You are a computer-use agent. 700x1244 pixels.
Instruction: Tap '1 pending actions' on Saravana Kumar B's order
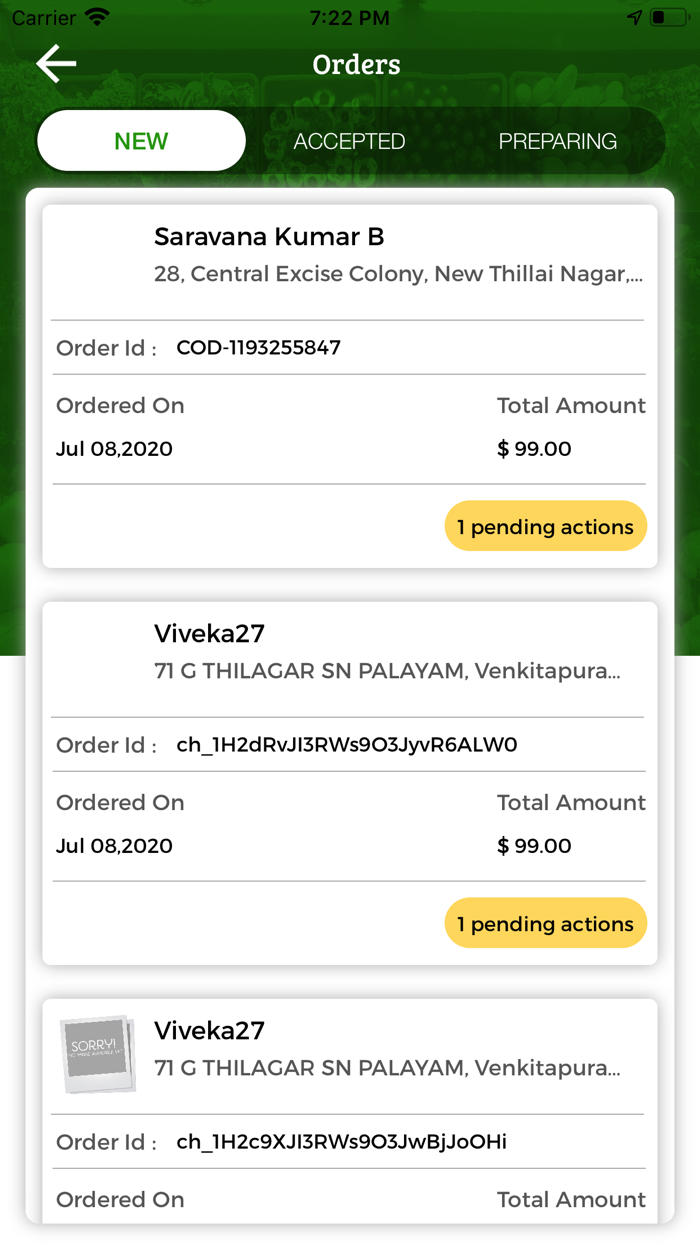coord(545,526)
